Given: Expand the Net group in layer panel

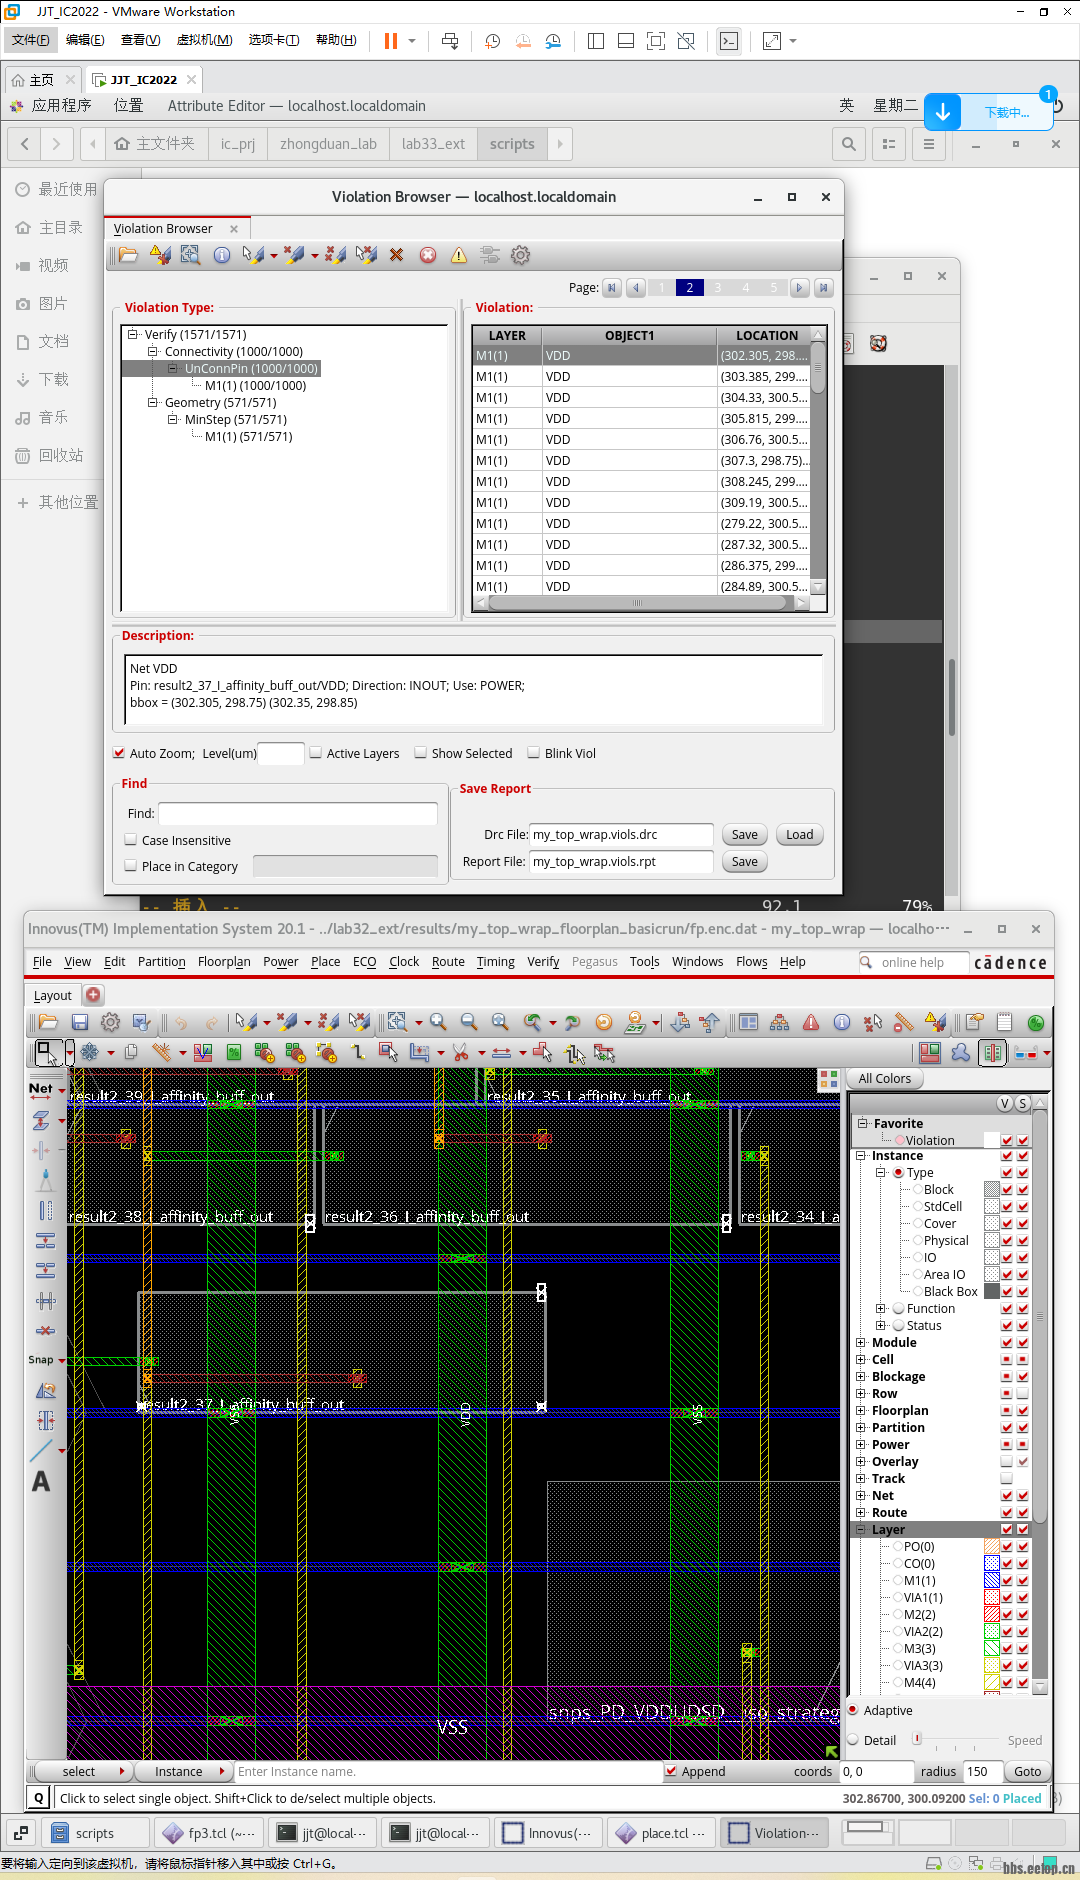Looking at the screenshot, I should click(x=861, y=1496).
